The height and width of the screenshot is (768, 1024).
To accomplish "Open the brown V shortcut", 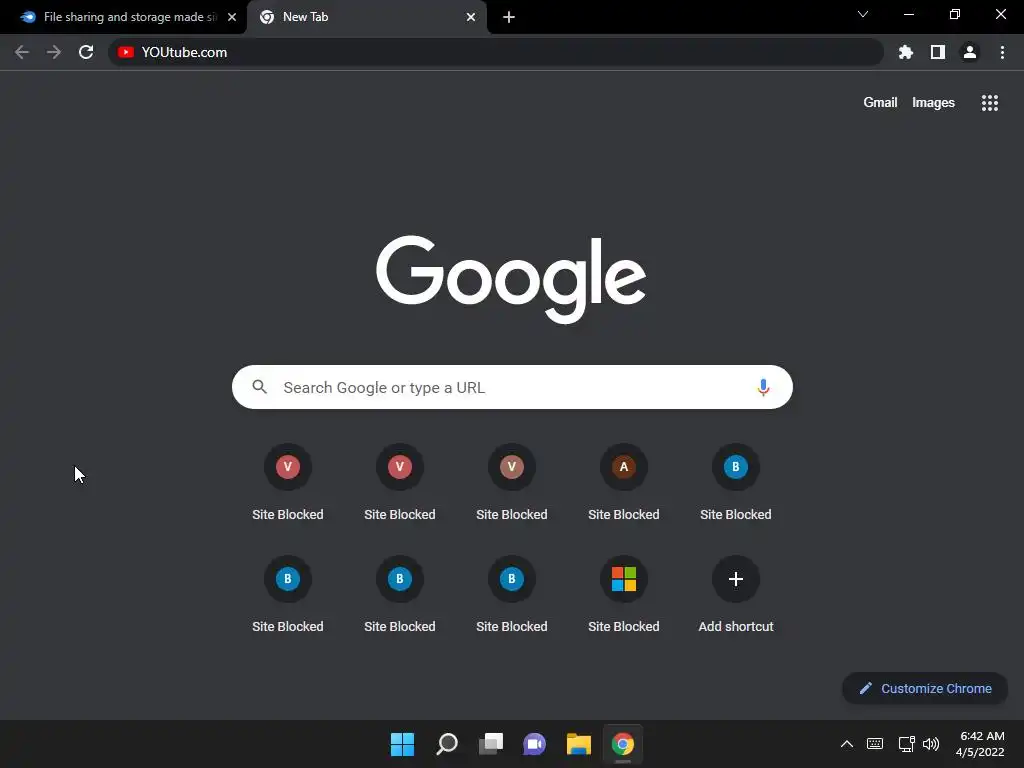I will pos(512,467).
